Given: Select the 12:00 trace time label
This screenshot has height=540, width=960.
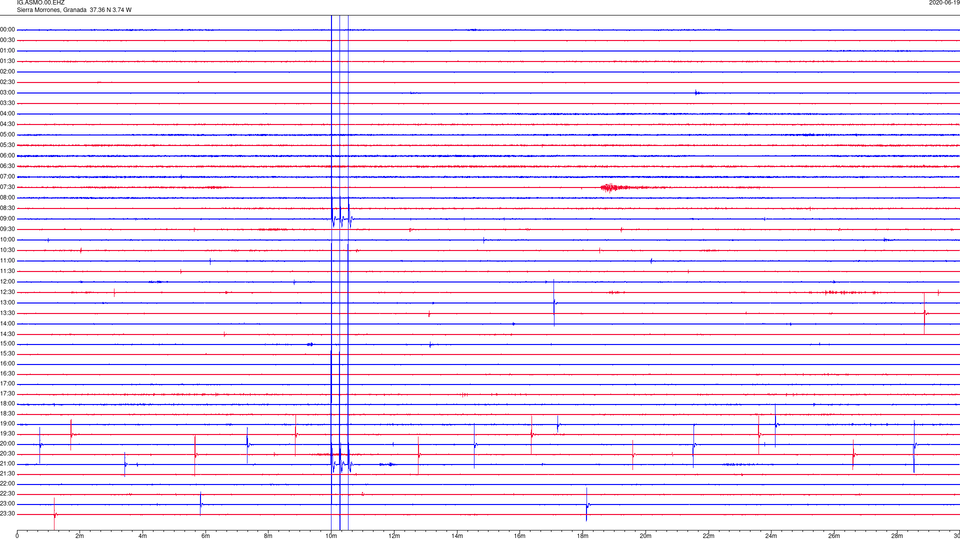Looking at the screenshot, I should click(7, 282).
